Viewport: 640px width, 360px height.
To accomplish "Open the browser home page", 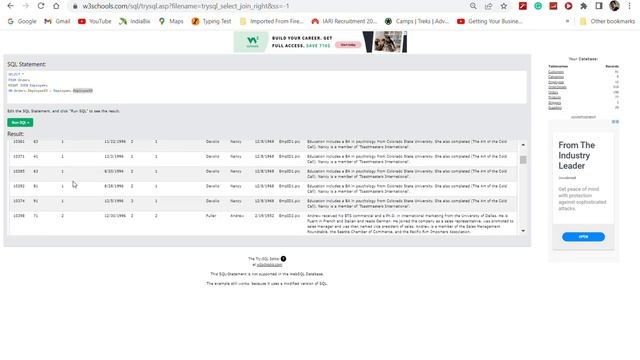I will pyautogui.click(x=56, y=6).
